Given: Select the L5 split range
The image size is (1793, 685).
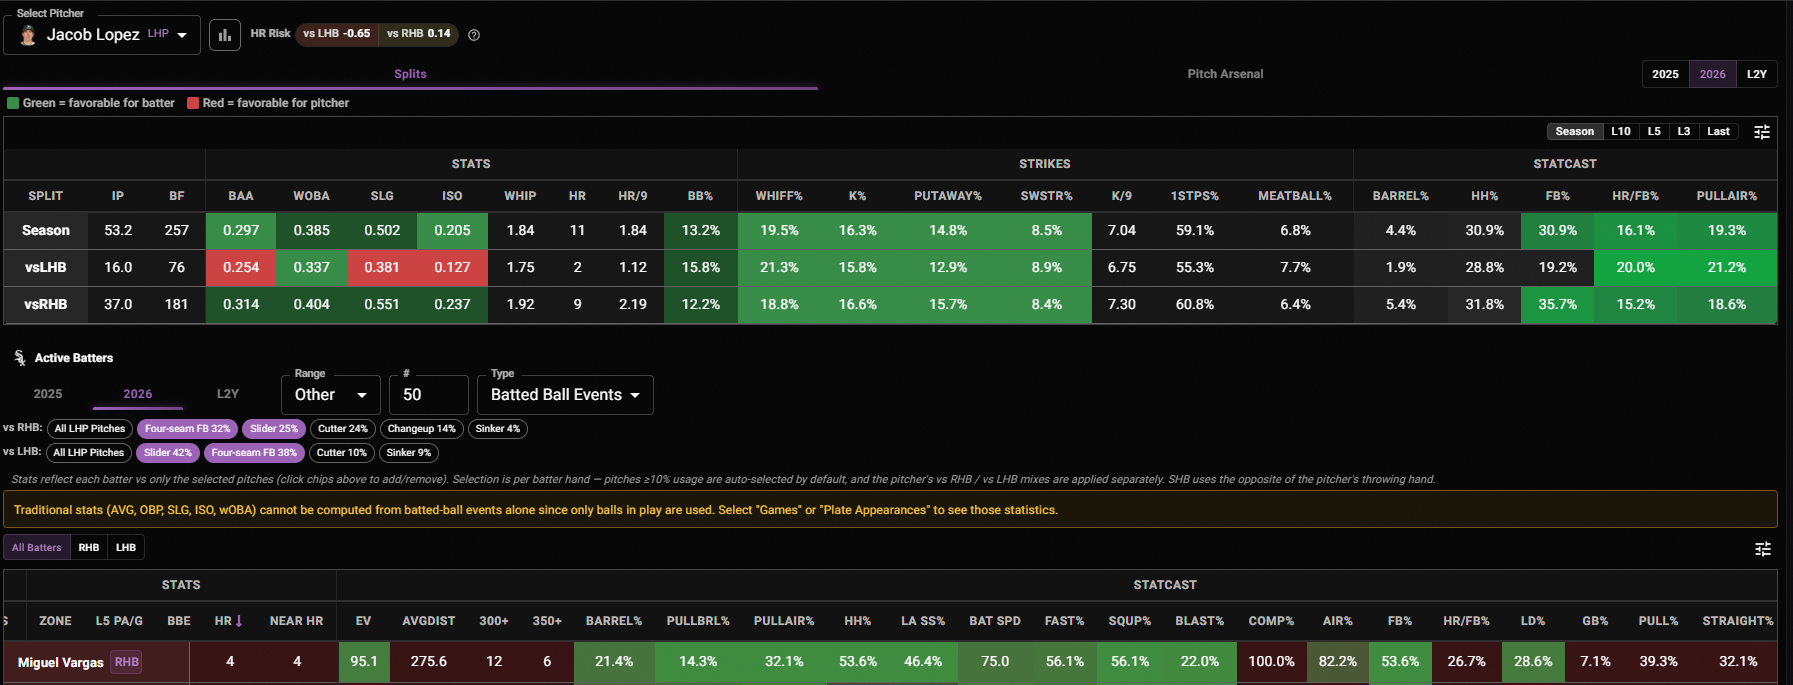Looking at the screenshot, I should pyautogui.click(x=1654, y=132).
